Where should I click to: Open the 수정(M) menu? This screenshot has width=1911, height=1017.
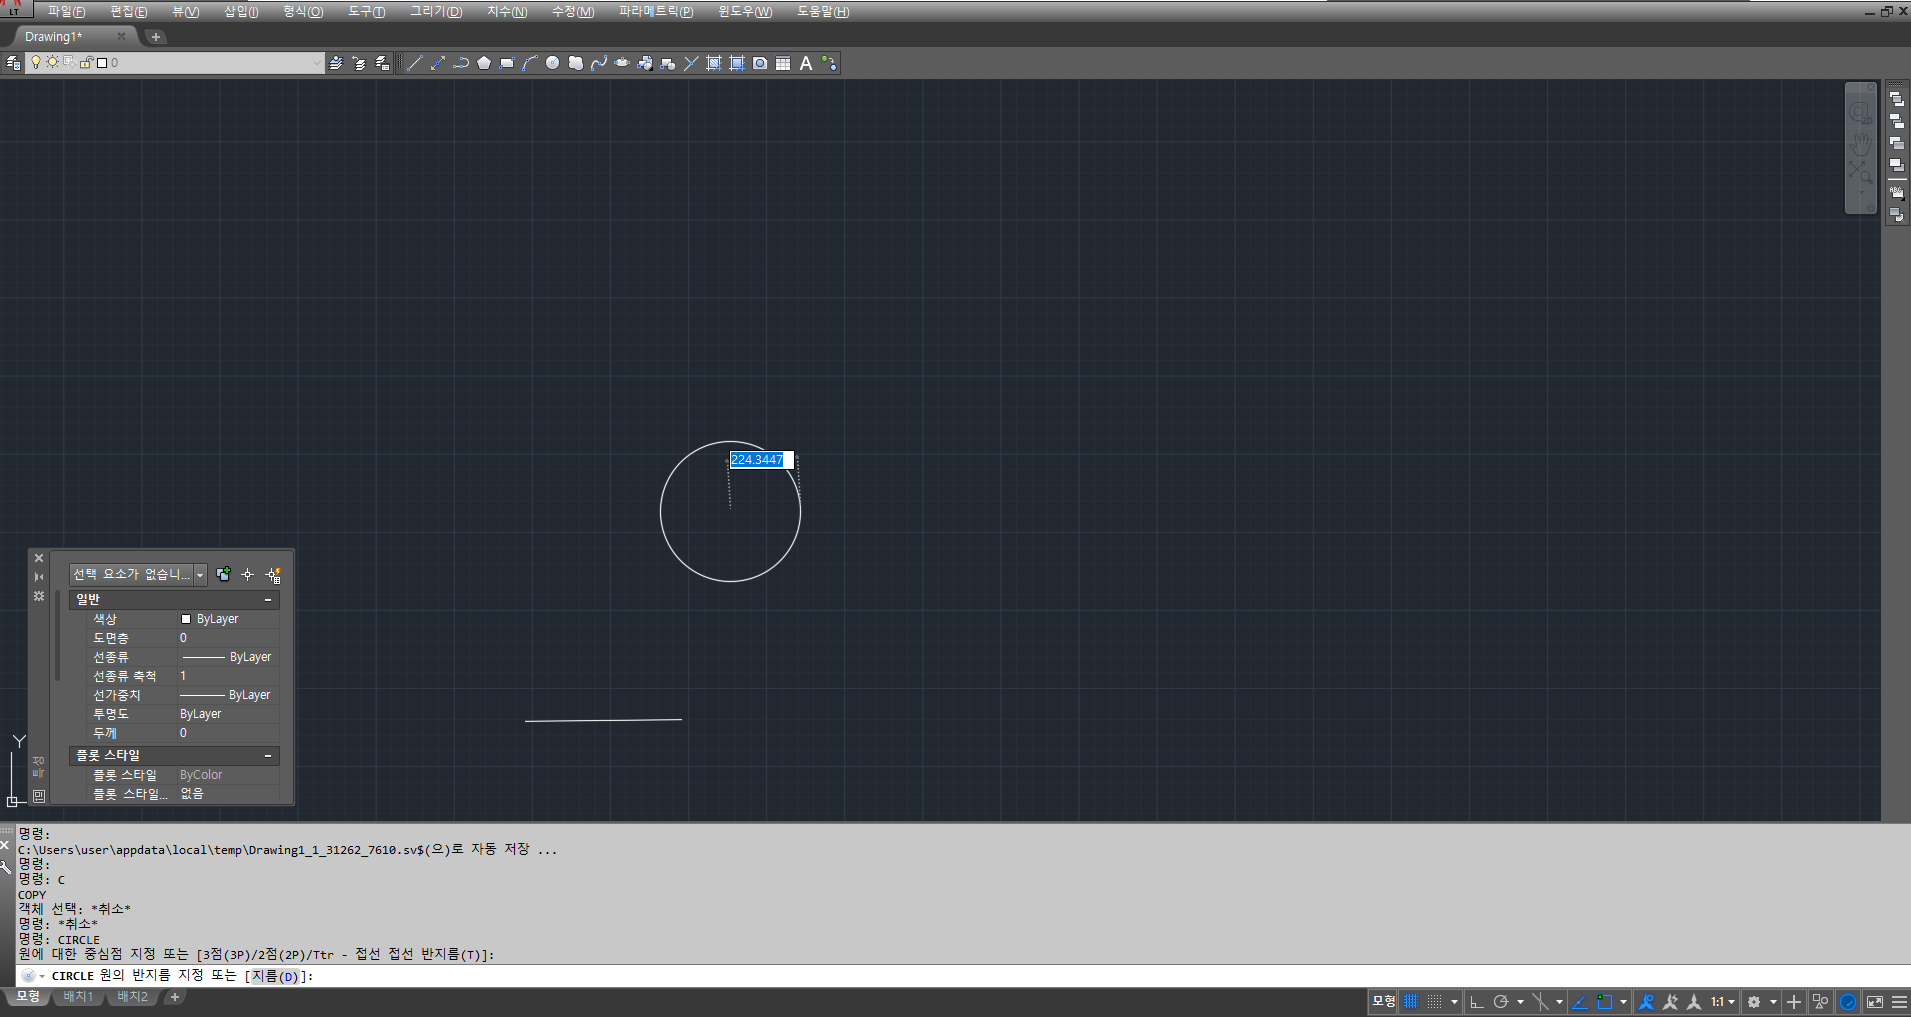573,12
